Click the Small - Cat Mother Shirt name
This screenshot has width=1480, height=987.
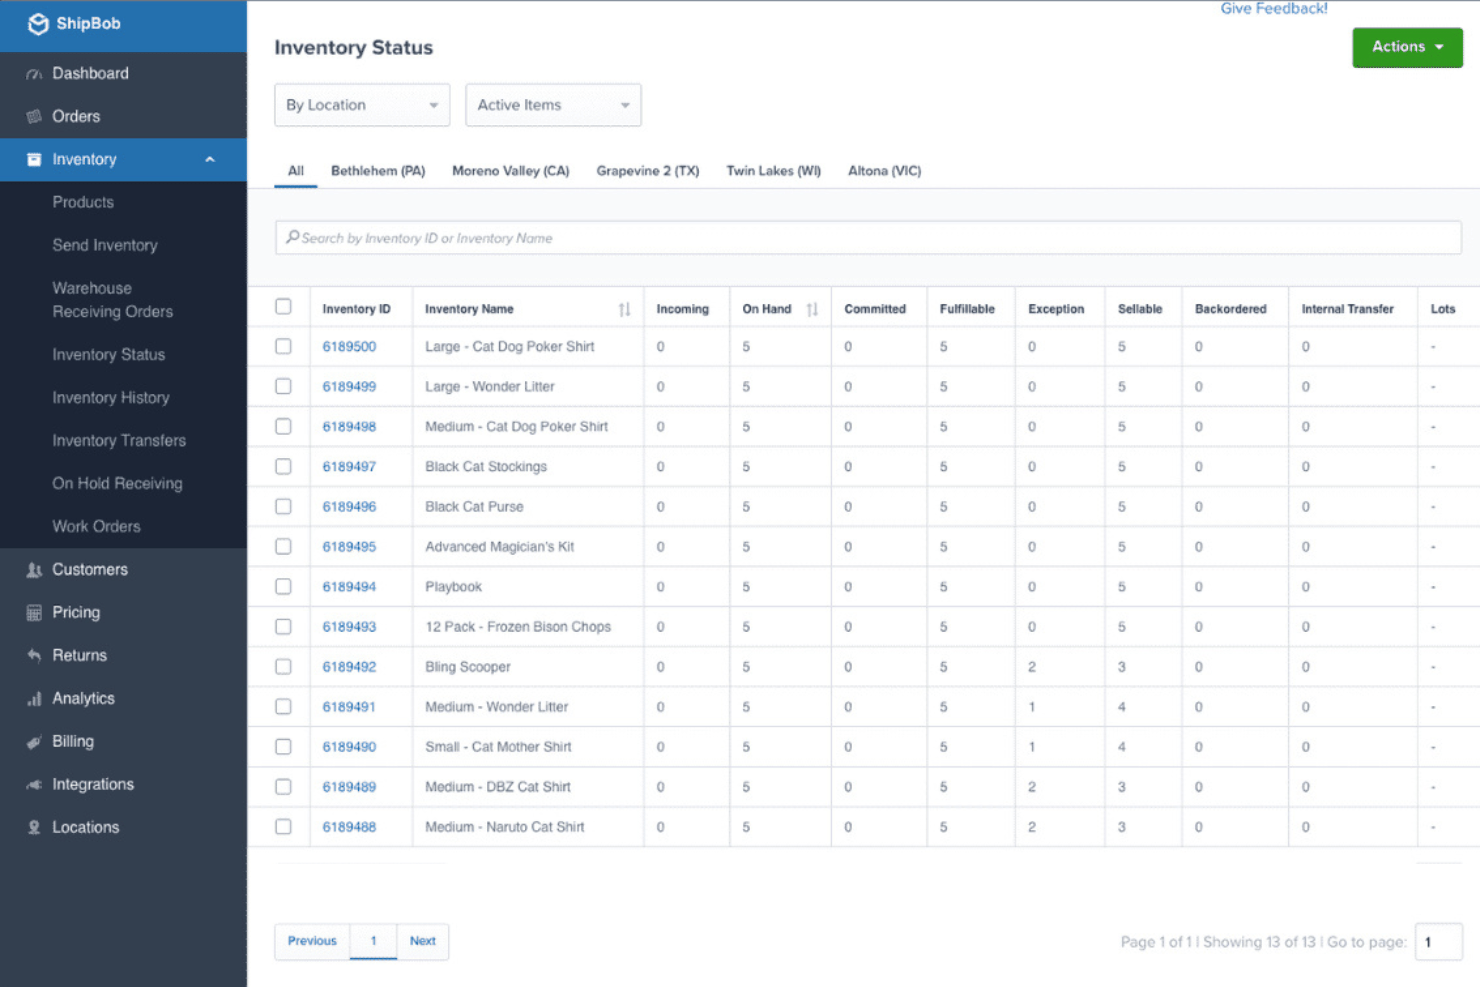point(498,747)
